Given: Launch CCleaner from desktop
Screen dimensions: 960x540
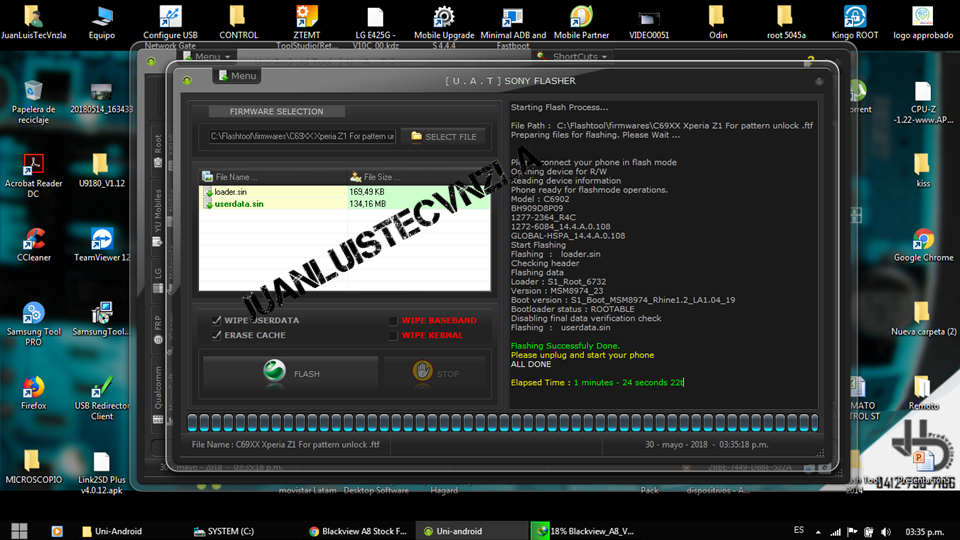Looking at the screenshot, I should click(x=34, y=245).
